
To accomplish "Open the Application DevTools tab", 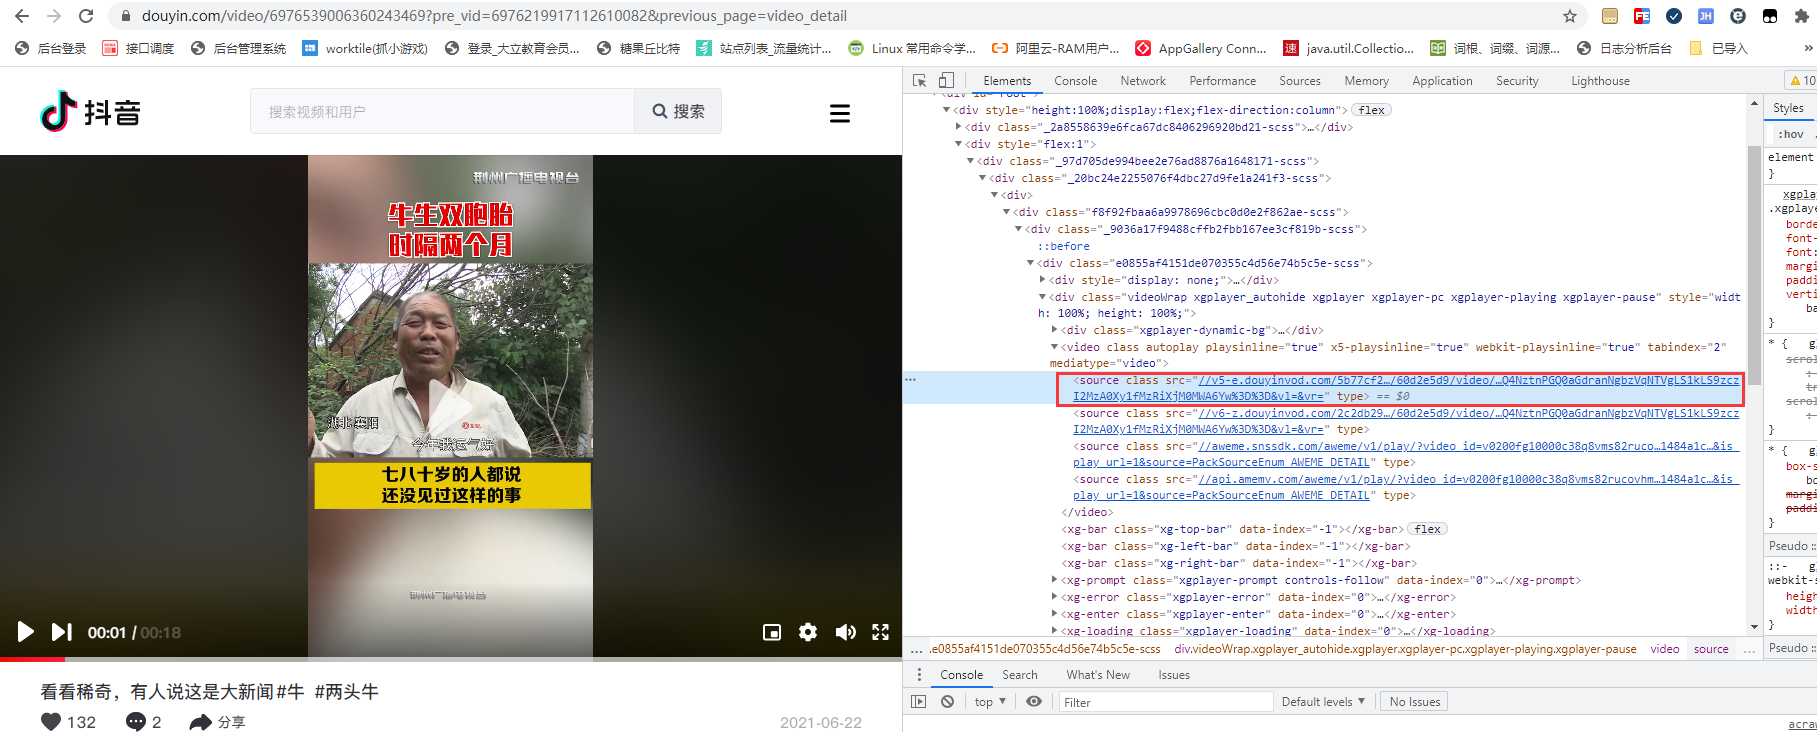I will (x=1442, y=81).
